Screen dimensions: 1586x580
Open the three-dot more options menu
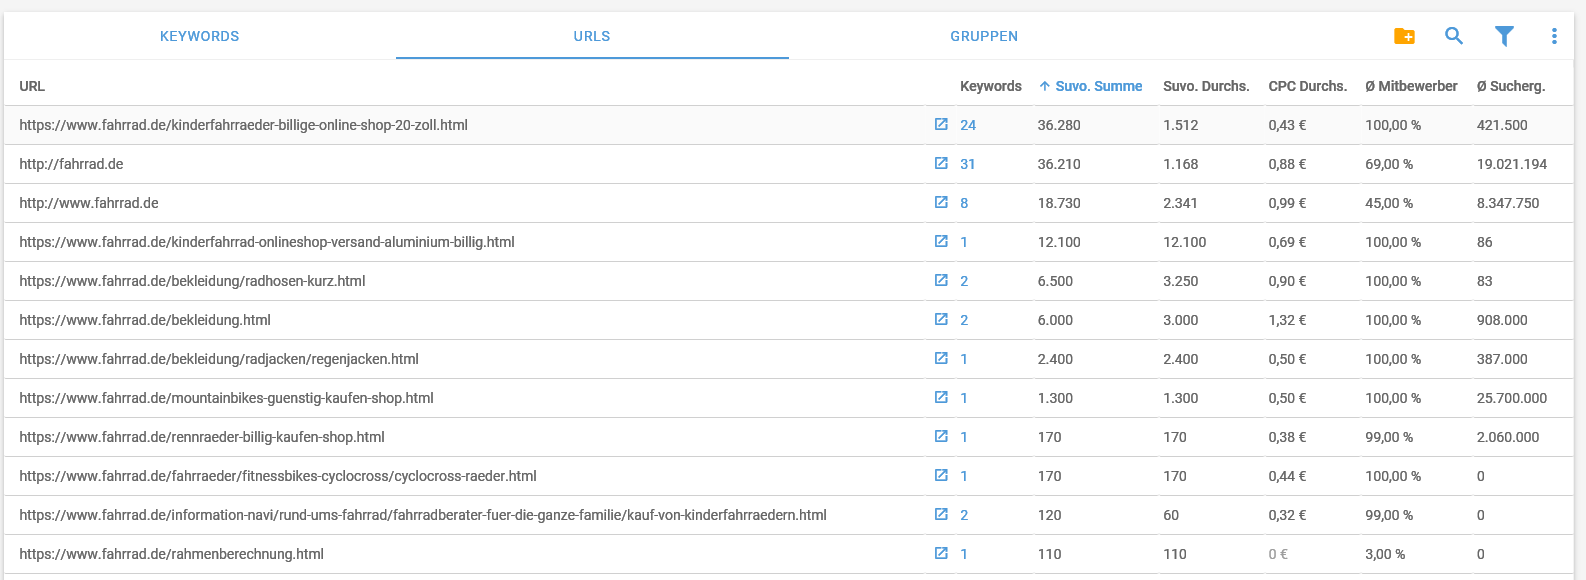point(1554,36)
